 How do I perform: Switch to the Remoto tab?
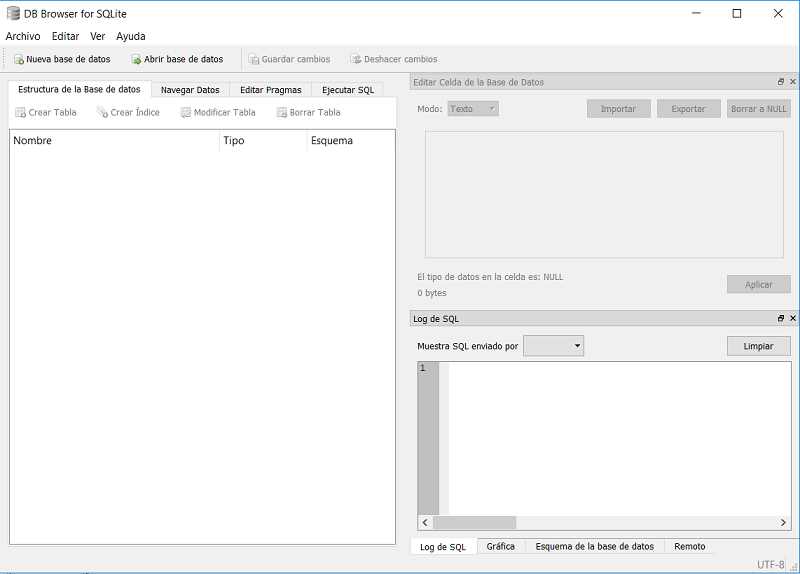pyautogui.click(x=689, y=546)
